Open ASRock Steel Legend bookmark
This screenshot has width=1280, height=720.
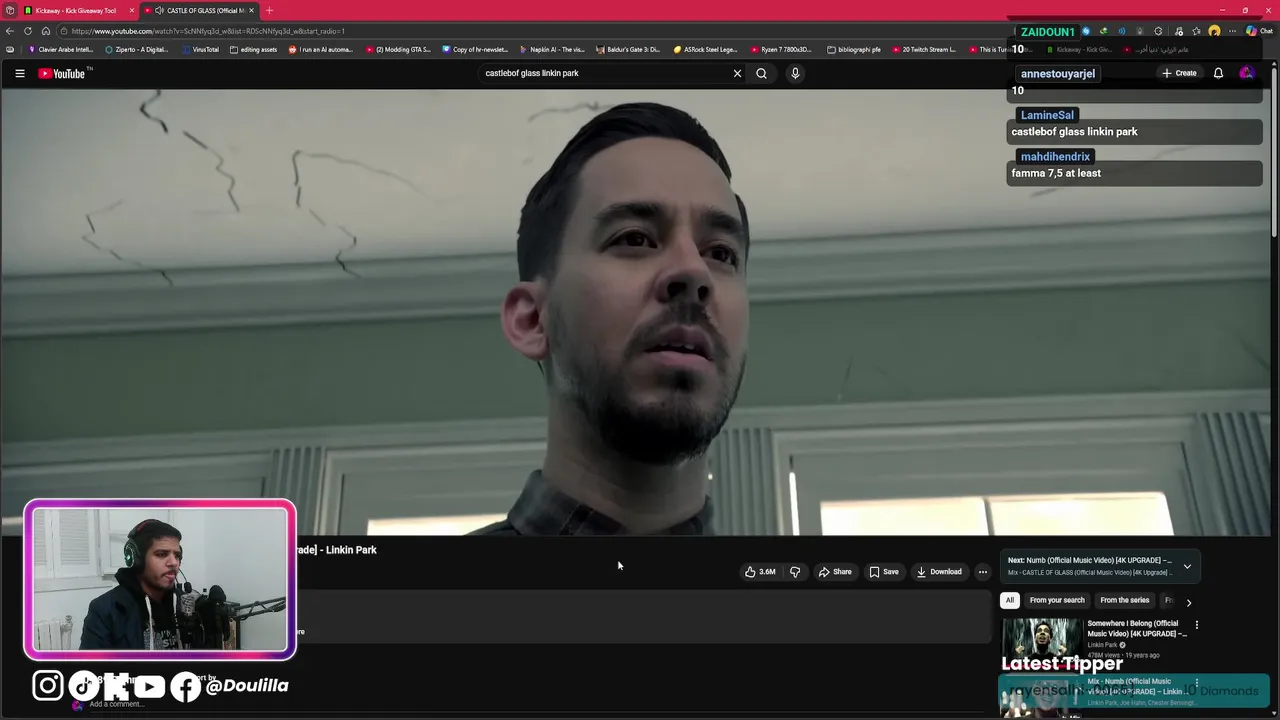click(x=705, y=49)
